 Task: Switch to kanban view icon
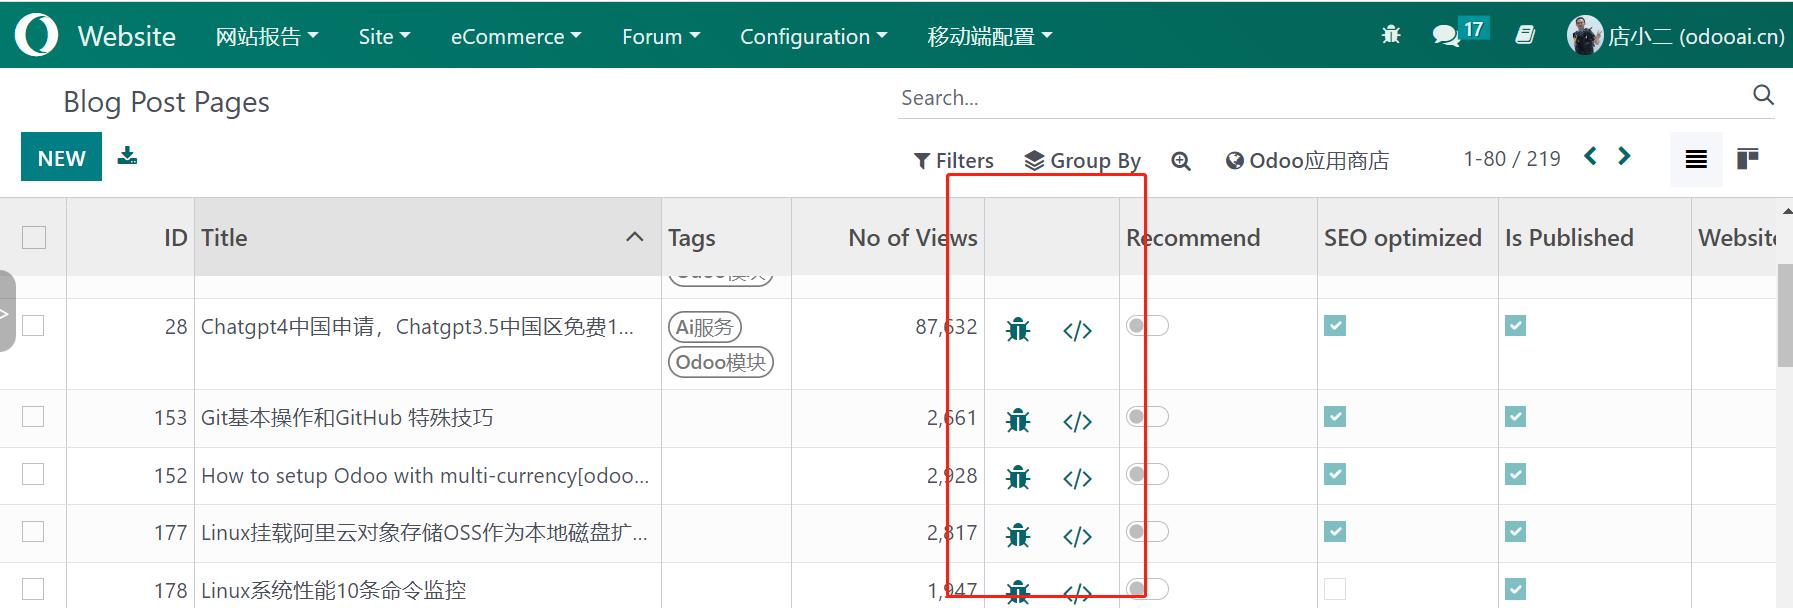point(1747,159)
